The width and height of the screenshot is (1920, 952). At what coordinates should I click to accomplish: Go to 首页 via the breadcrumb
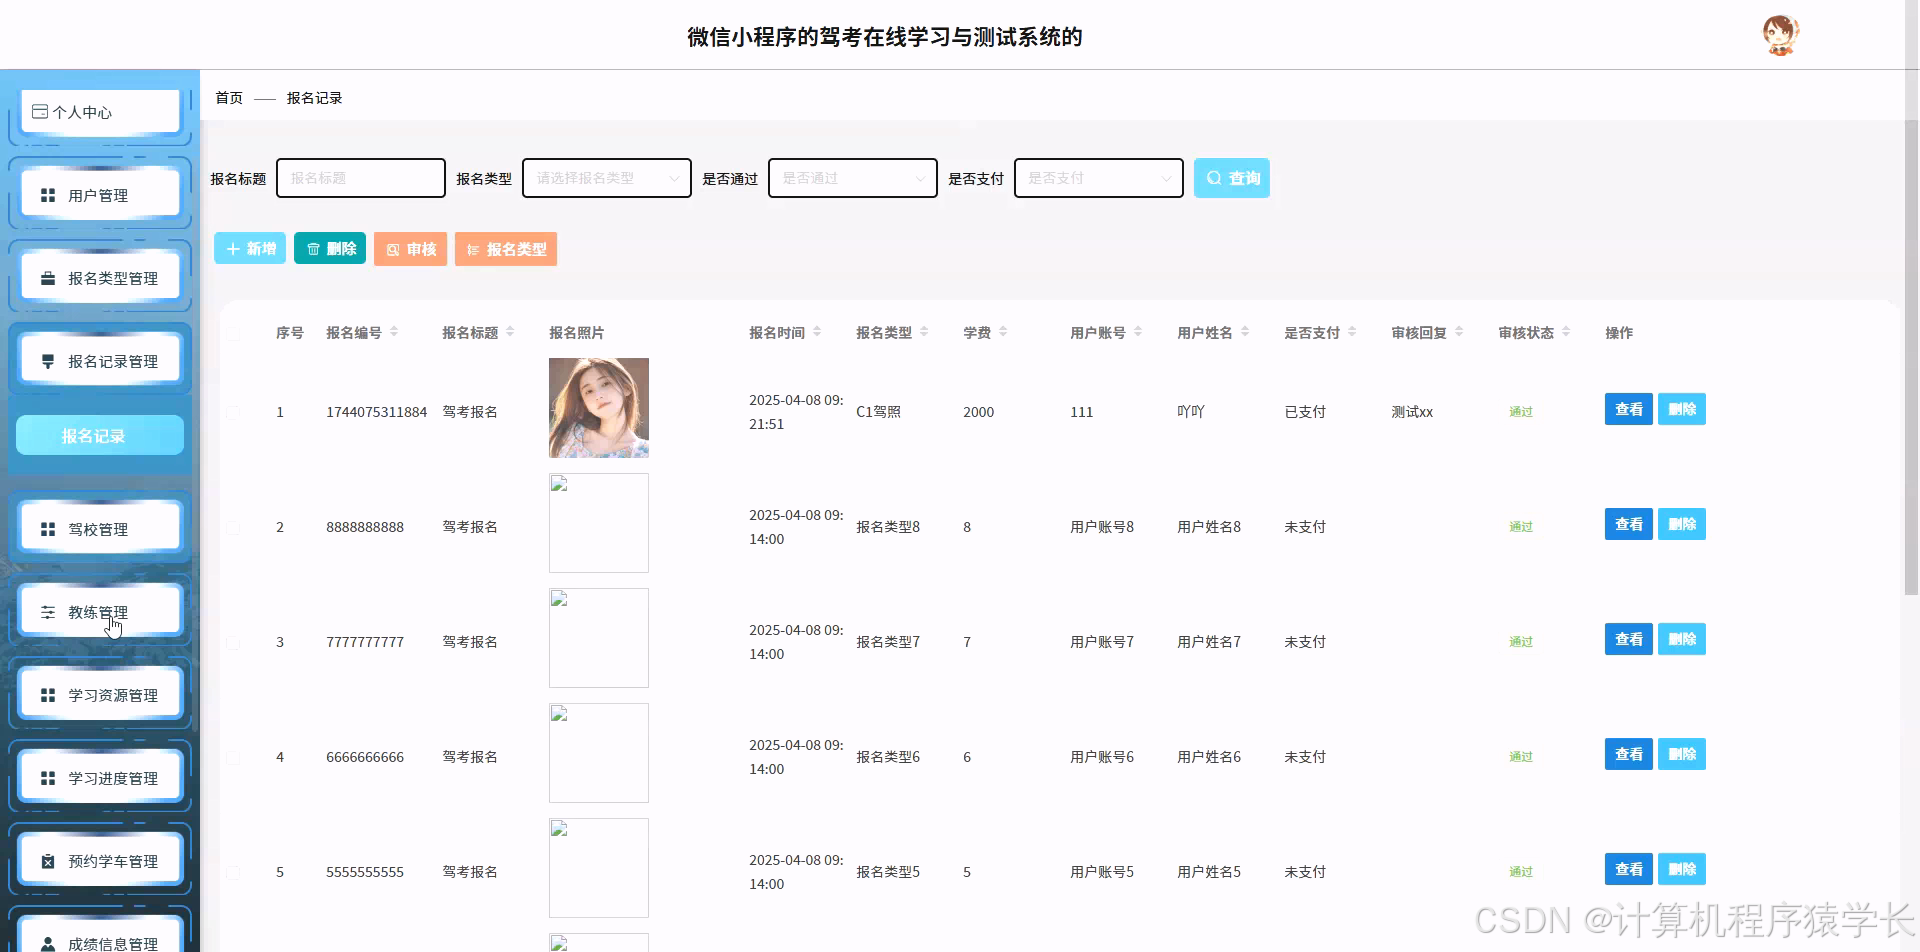228,97
